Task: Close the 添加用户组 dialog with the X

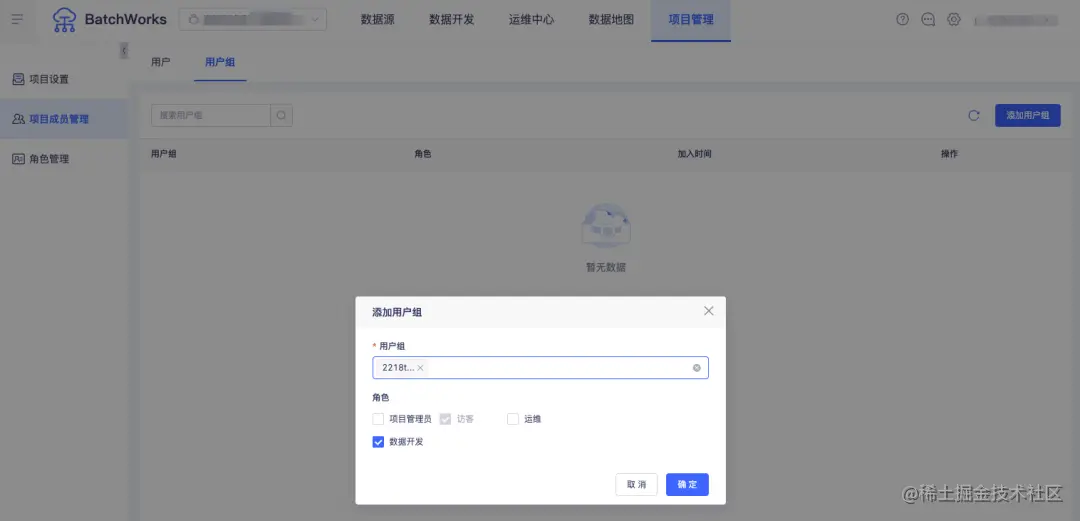Action: tap(708, 311)
